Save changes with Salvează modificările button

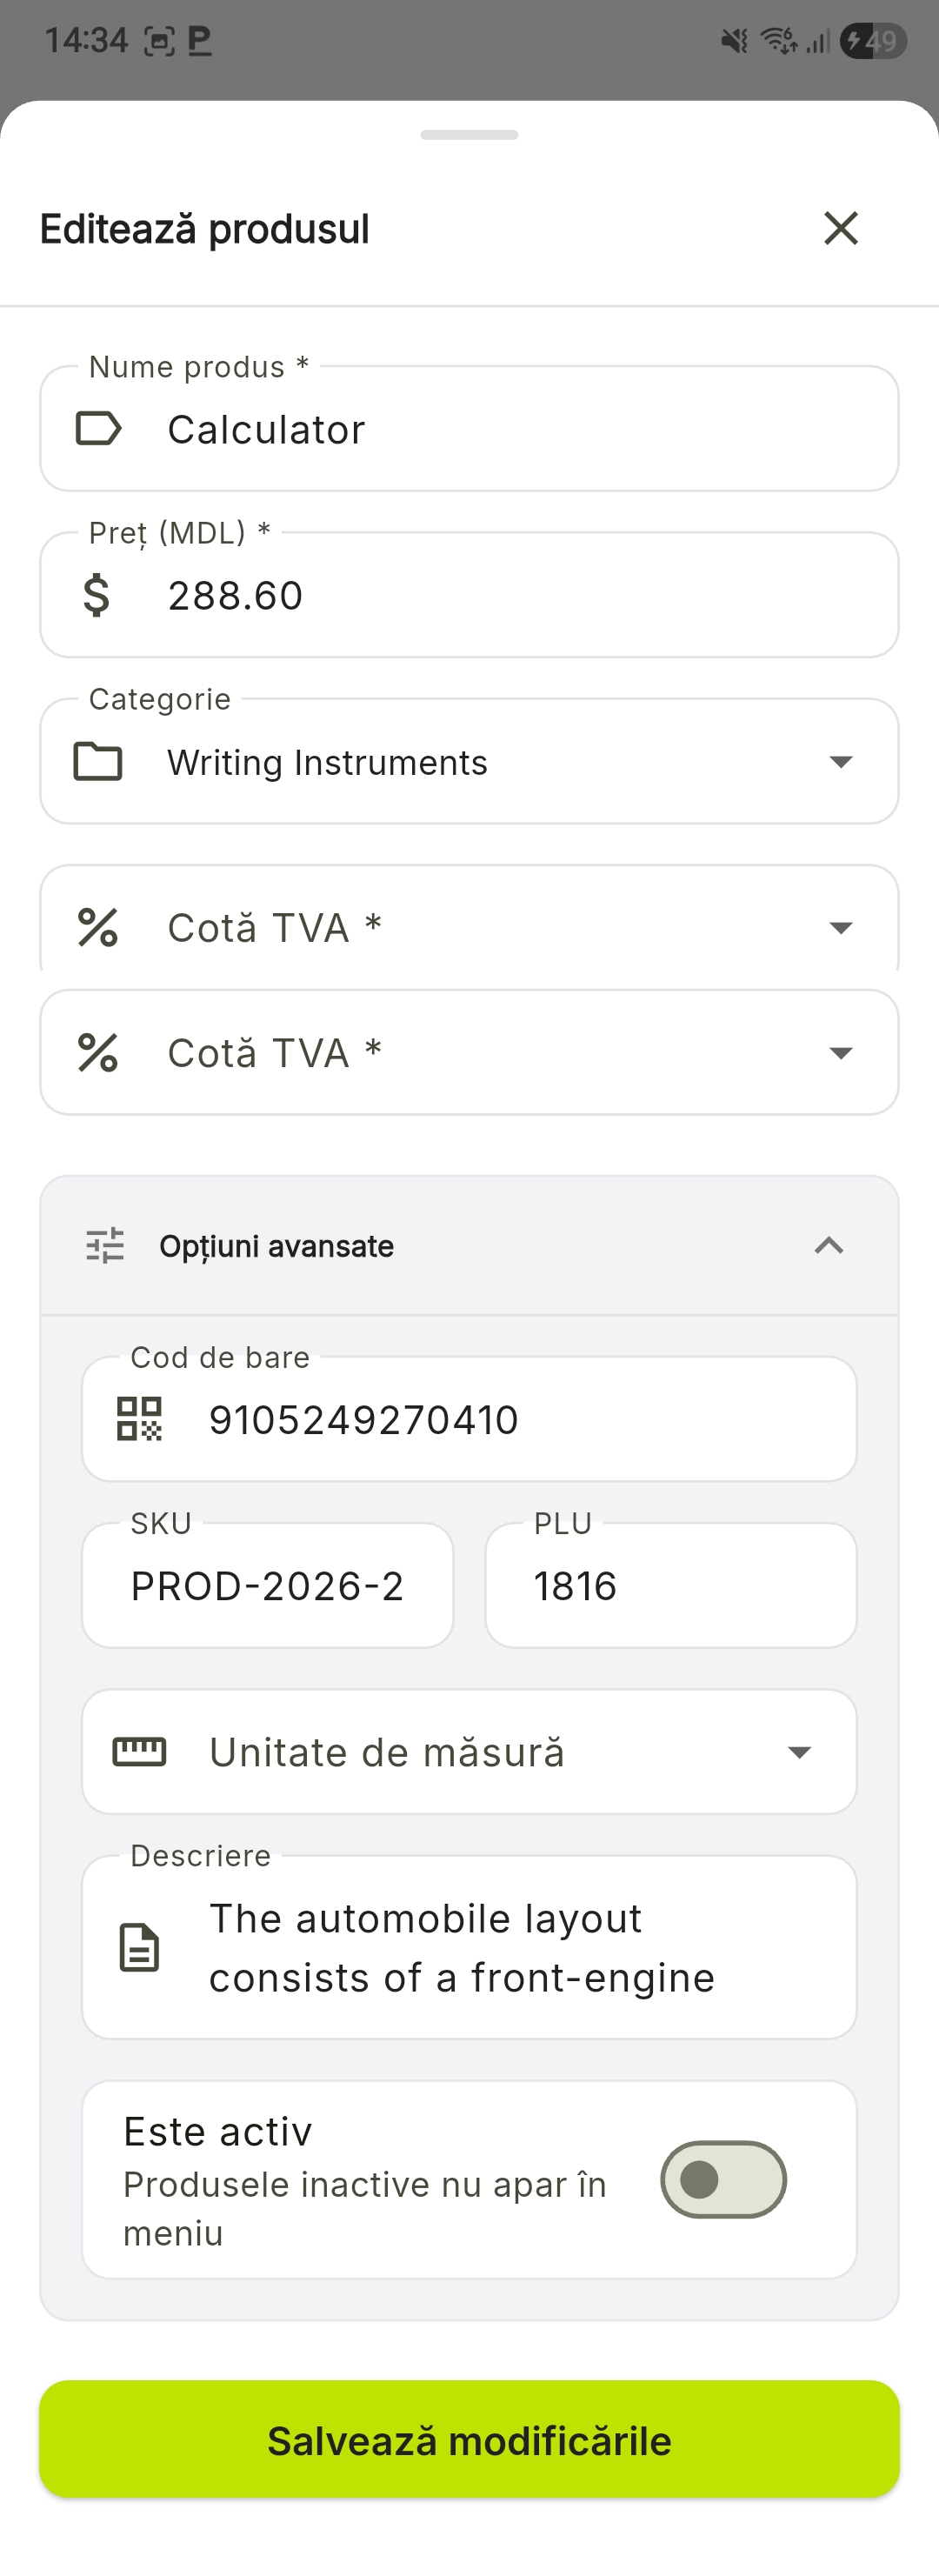click(469, 2441)
